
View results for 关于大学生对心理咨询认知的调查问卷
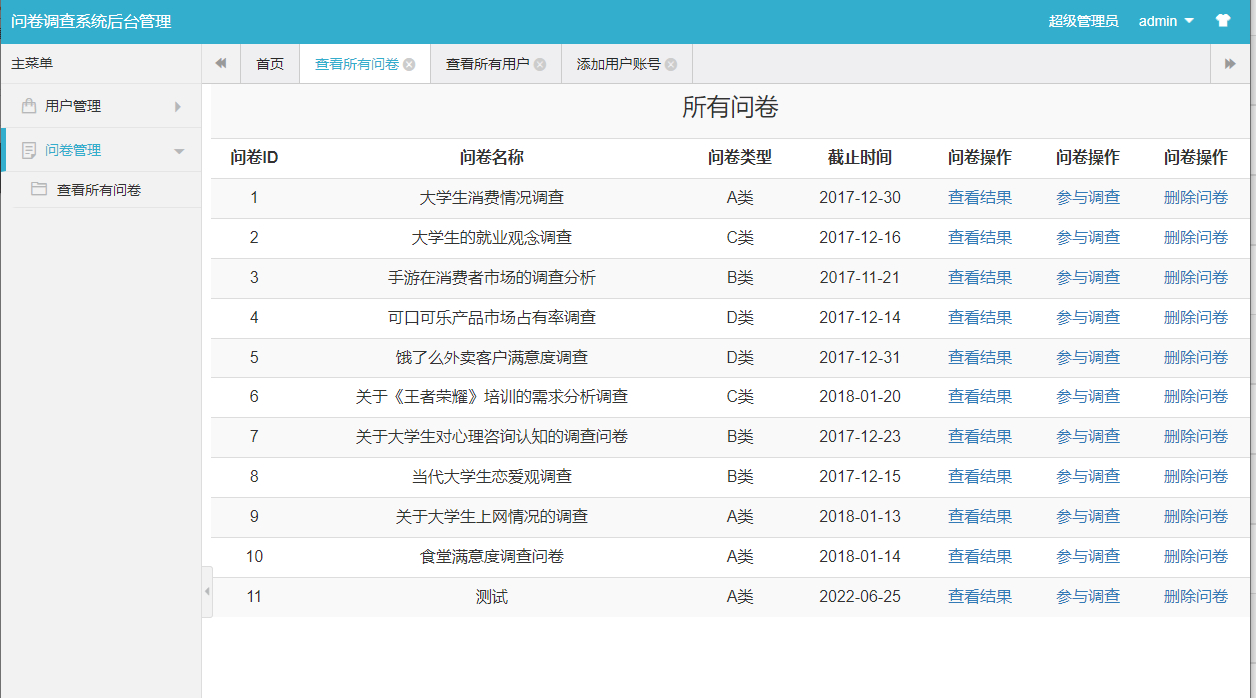[x=980, y=437]
